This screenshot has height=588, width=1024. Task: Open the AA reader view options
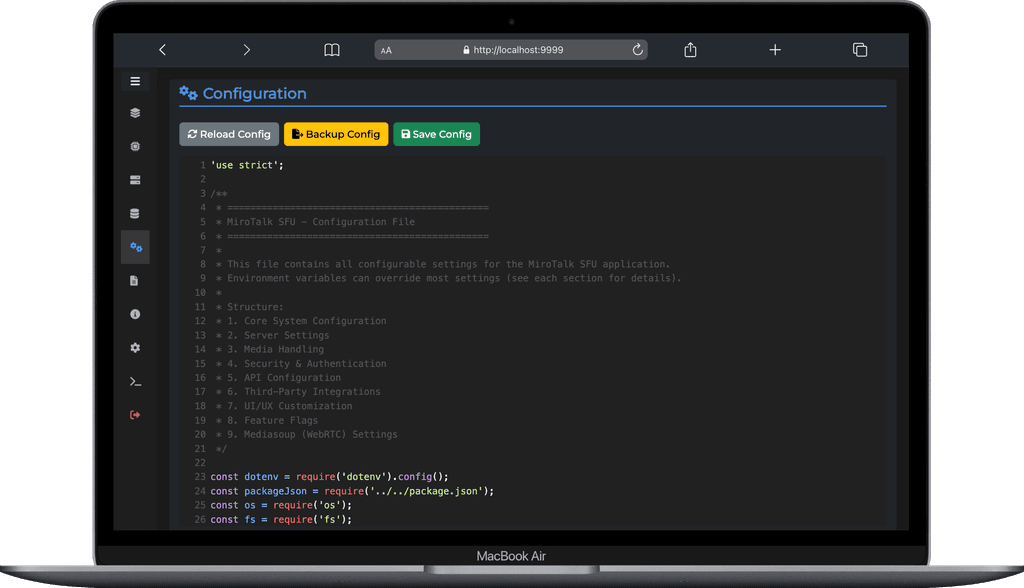(387, 50)
